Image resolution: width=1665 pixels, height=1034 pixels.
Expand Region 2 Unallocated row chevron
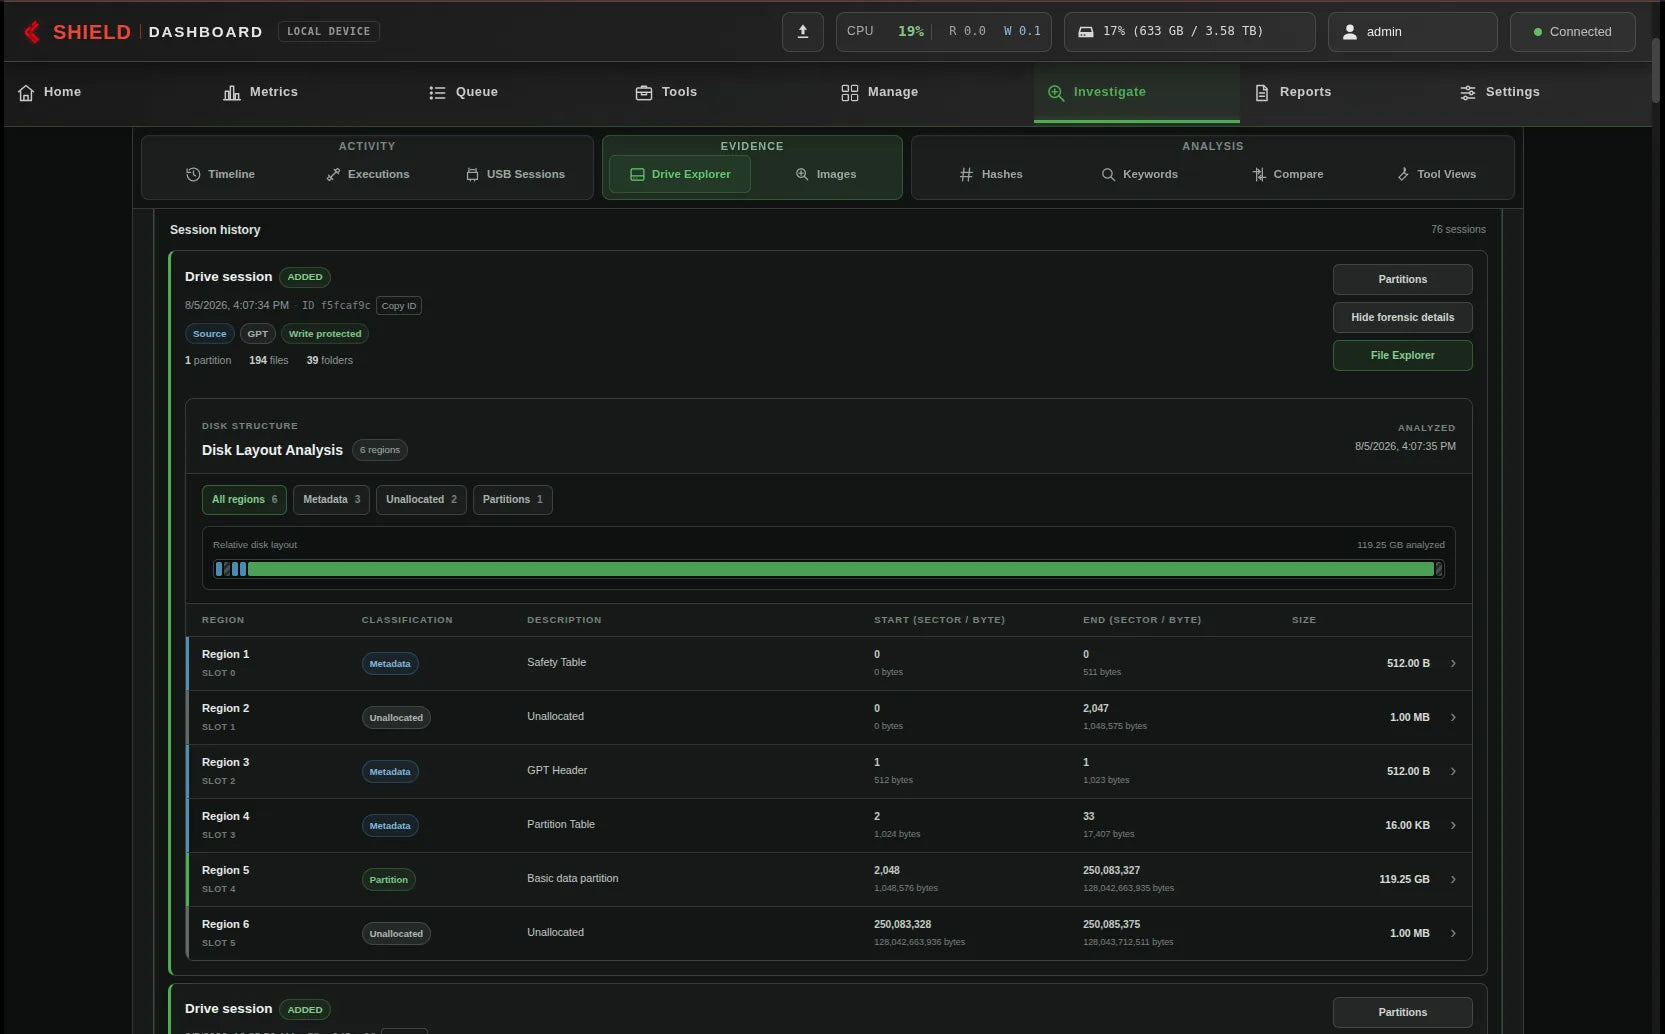pyautogui.click(x=1453, y=717)
